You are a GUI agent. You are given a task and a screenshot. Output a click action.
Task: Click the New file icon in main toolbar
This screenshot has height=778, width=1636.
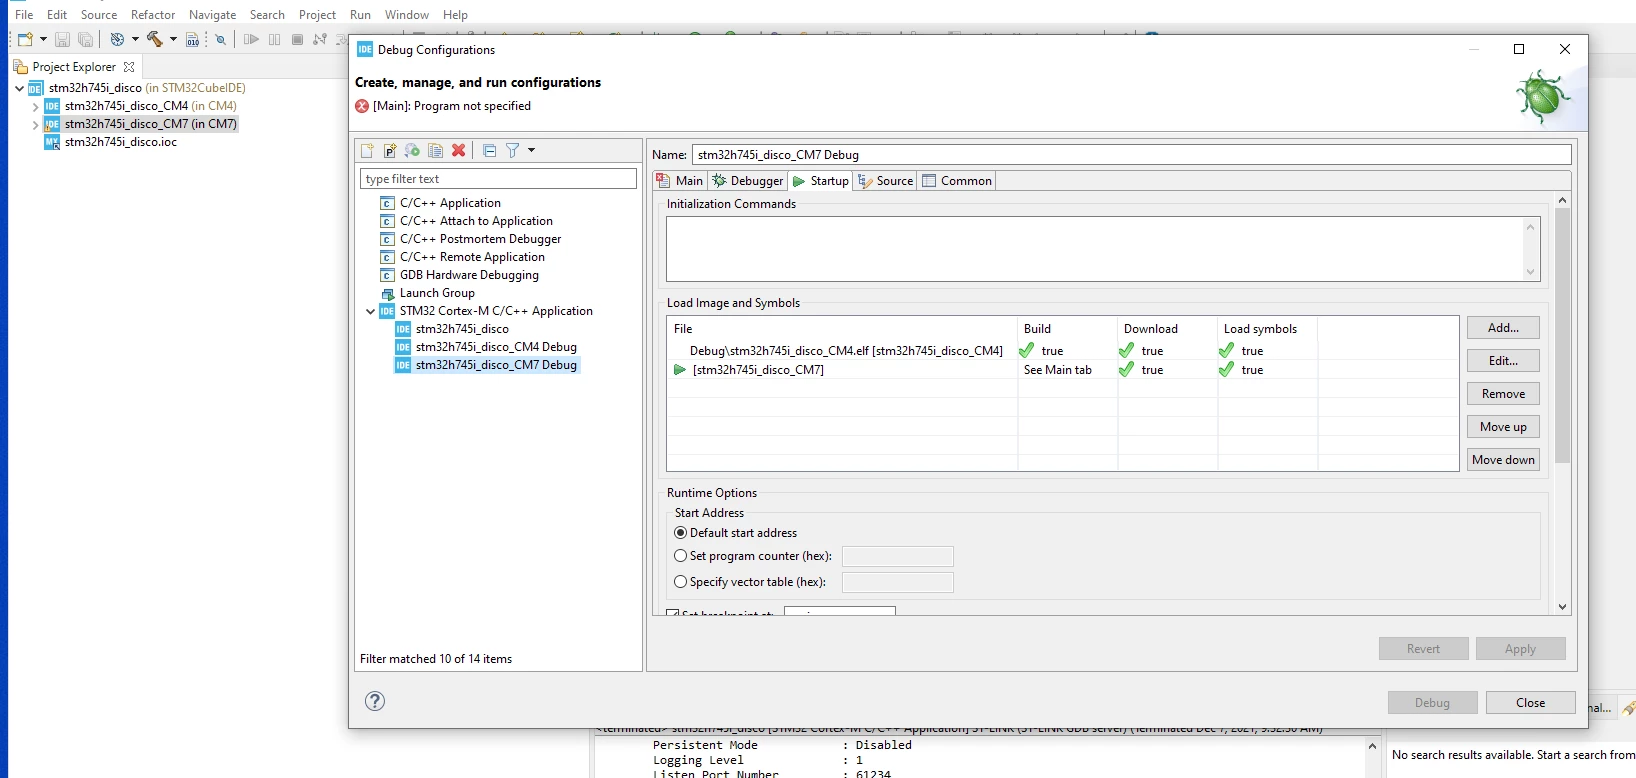point(25,39)
